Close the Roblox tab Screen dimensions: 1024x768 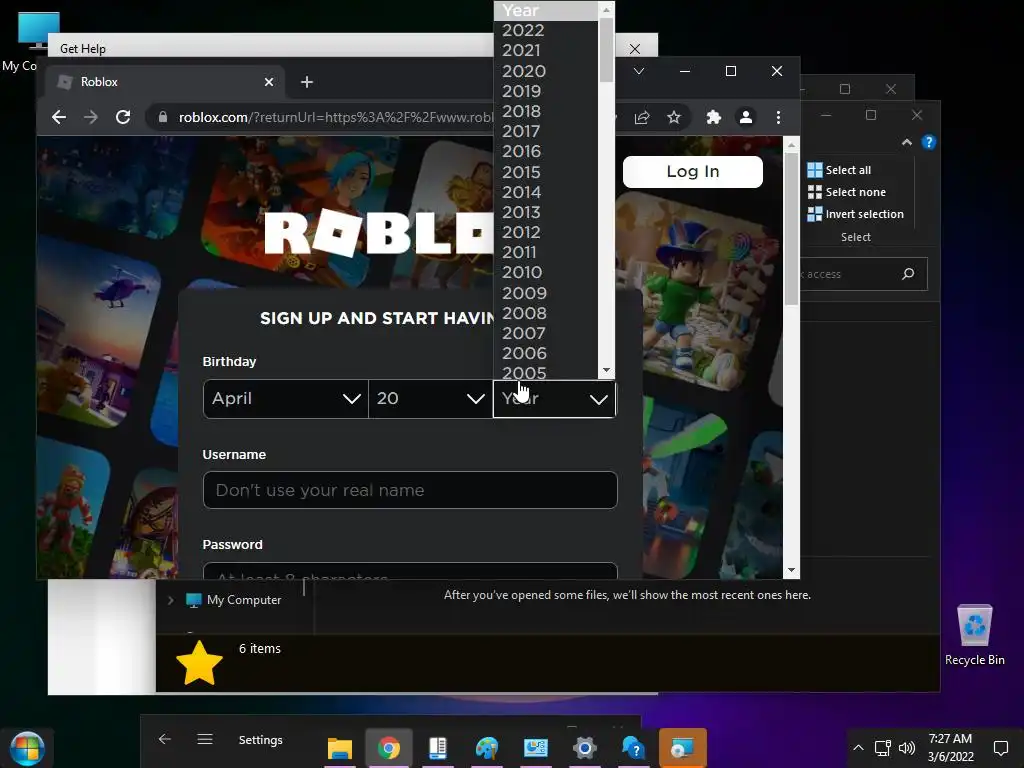coord(268,82)
